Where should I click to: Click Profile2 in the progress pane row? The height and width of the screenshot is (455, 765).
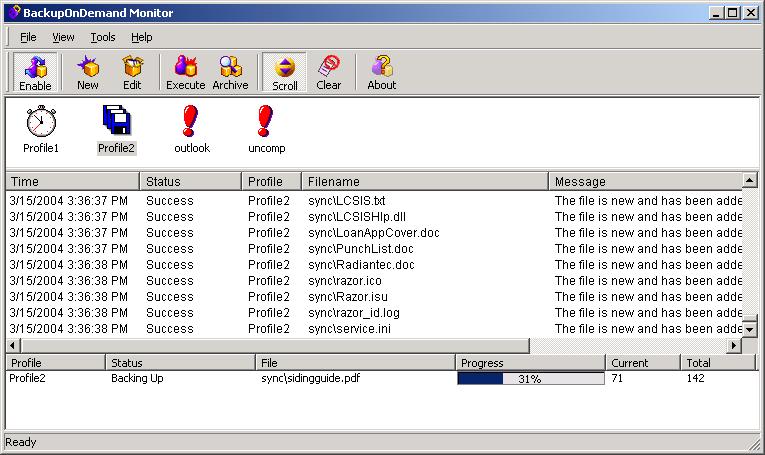pos(27,378)
